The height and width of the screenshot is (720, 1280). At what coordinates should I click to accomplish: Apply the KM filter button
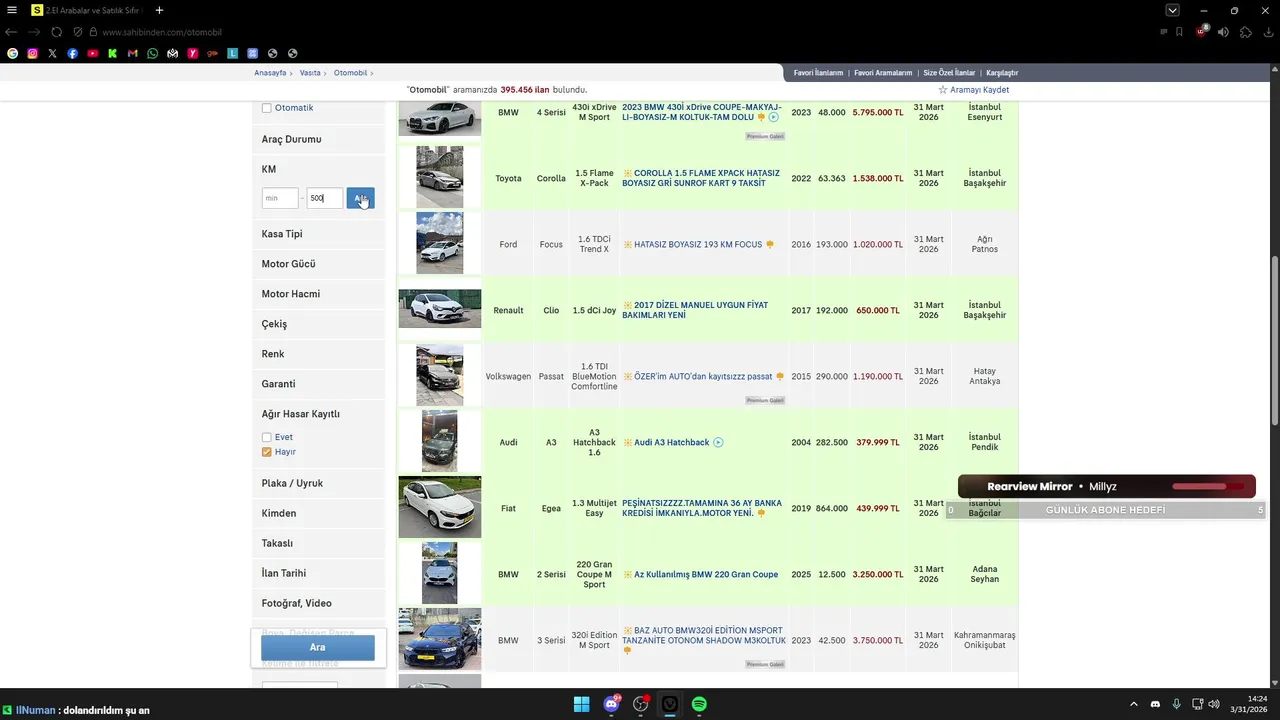[360, 198]
